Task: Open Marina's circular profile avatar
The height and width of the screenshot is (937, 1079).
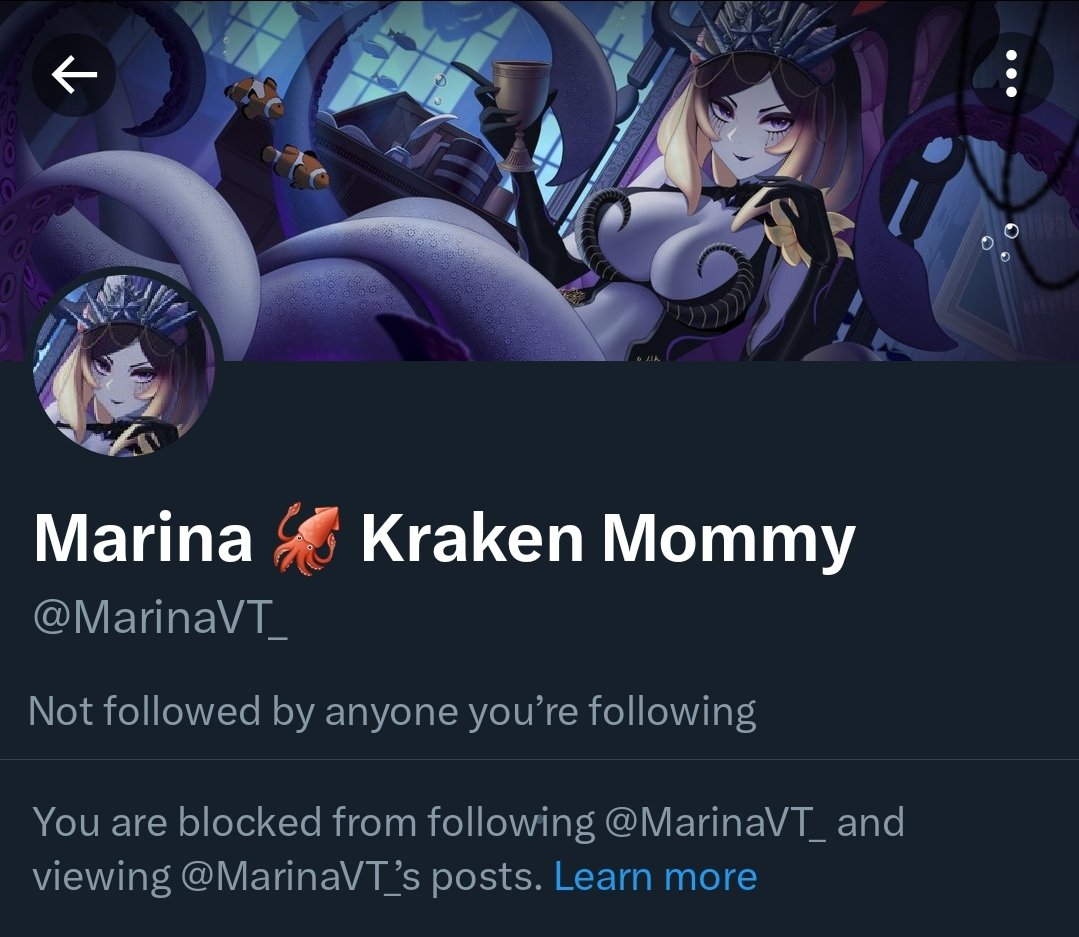Action: click(125, 363)
